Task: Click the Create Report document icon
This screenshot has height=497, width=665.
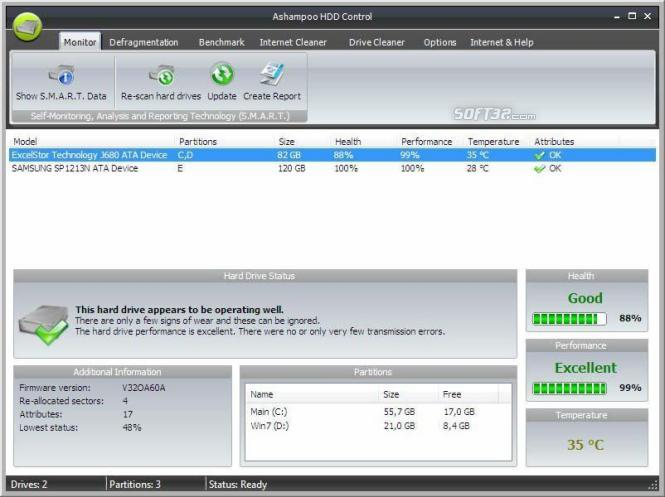Action: (x=272, y=74)
